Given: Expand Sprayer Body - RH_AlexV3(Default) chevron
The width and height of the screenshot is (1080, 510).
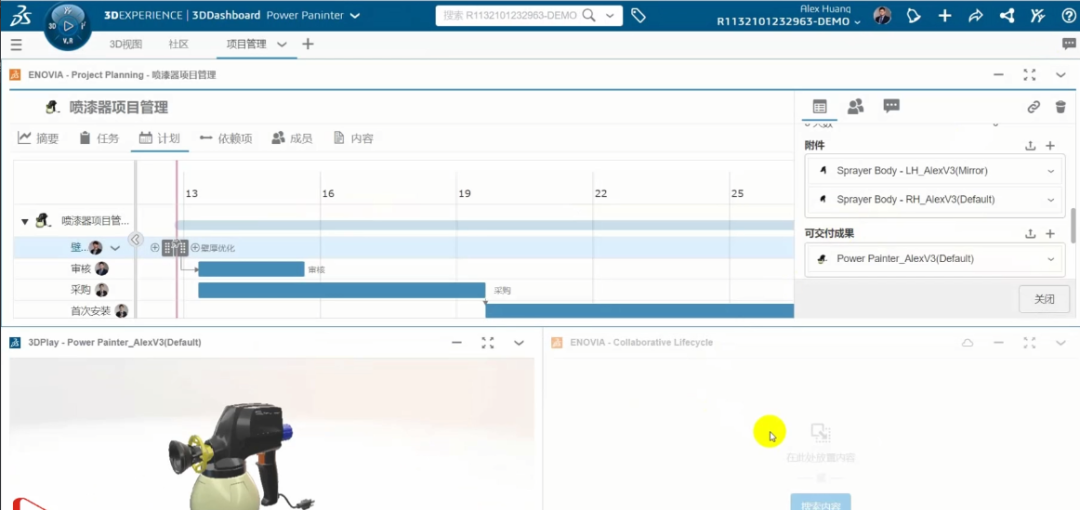Looking at the screenshot, I should 1050,200.
